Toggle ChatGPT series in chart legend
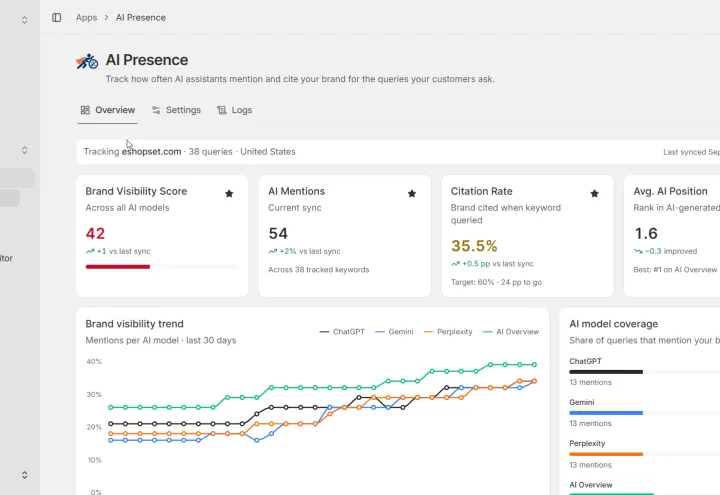 tap(342, 332)
